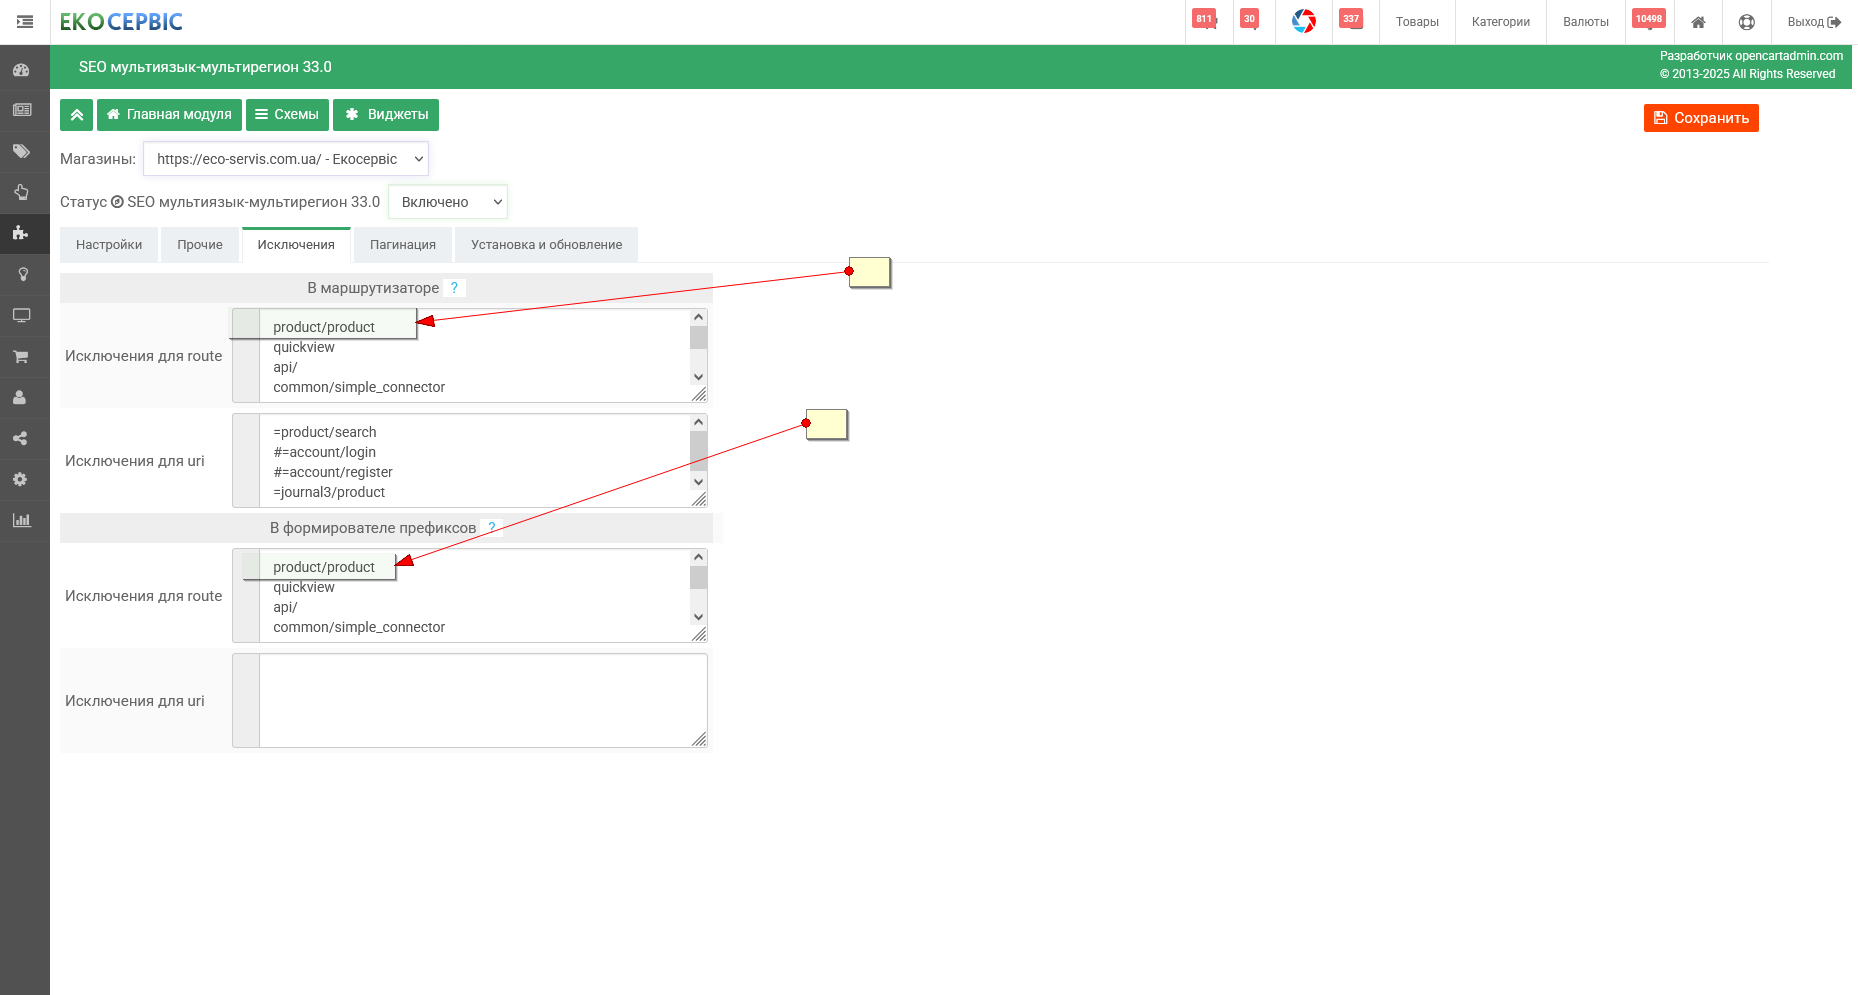Image resolution: width=1858 pixels, height=995 pixels.
Task: Switch to the Пагинация tab
Action: 403,245
